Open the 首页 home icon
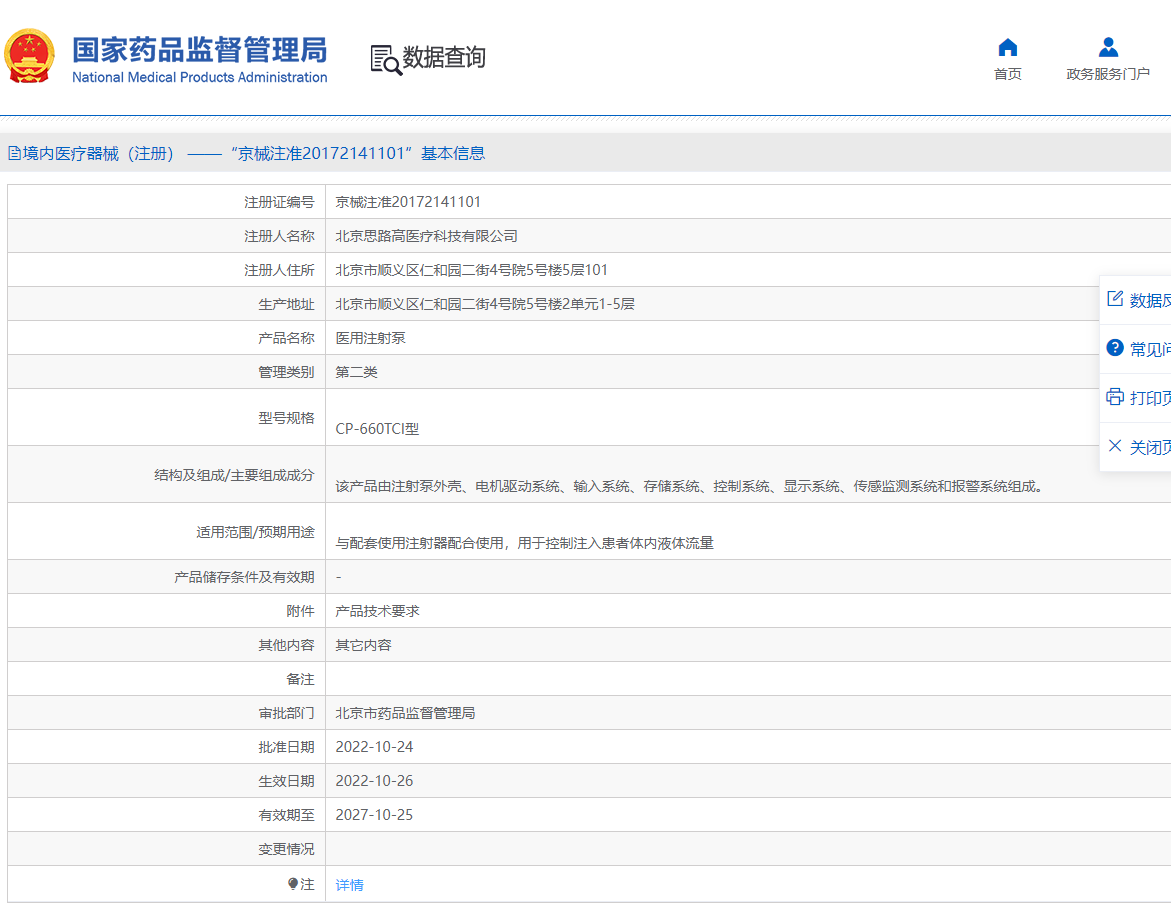The width and height of the screenshot is (1171, 904). coord(1007,48)
